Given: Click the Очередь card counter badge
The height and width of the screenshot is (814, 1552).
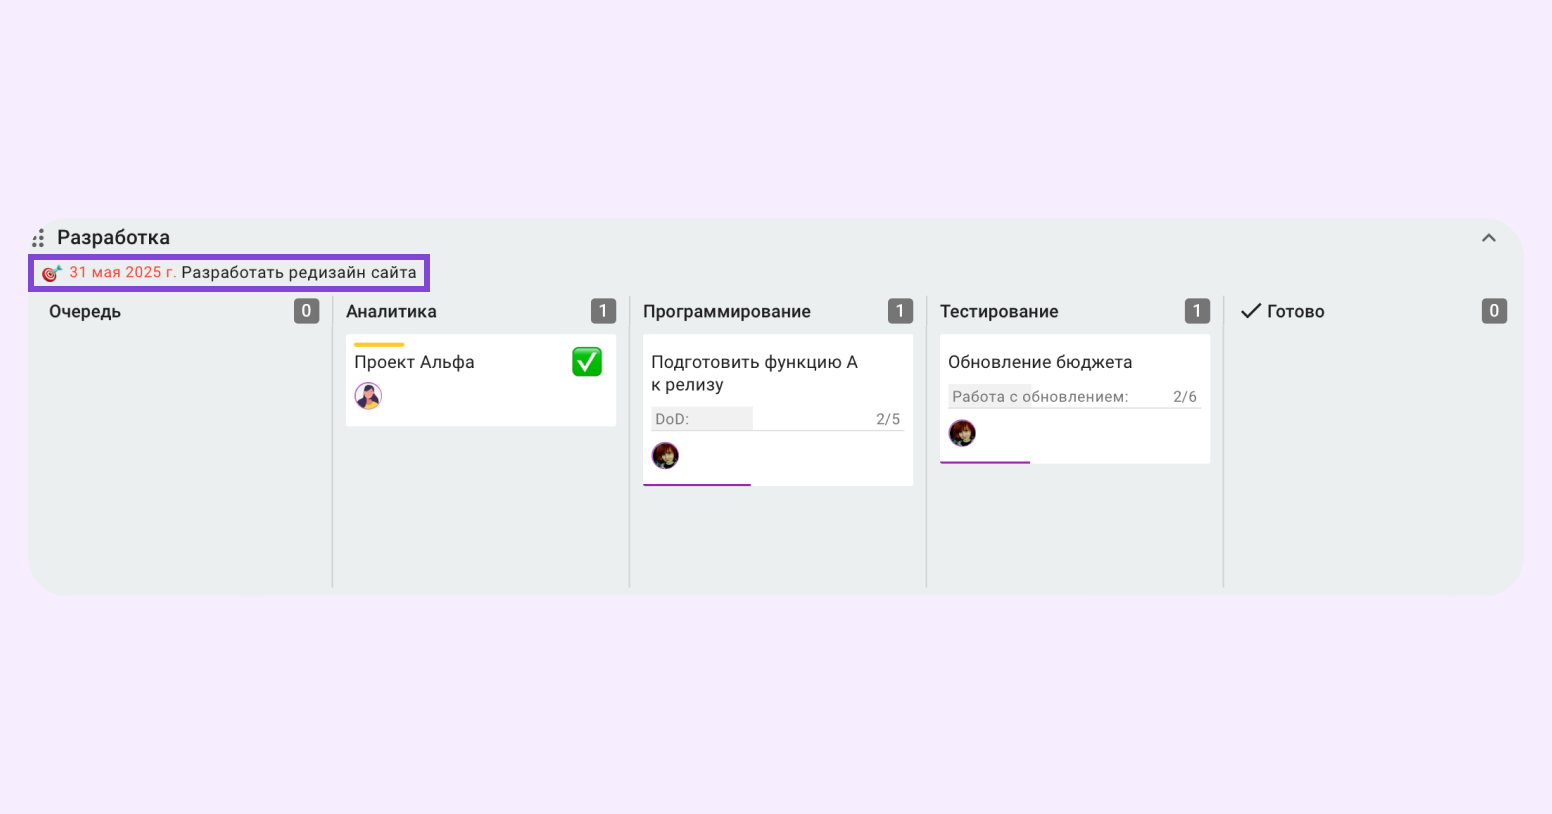Looking at the screenshot, I should (306, 311).
